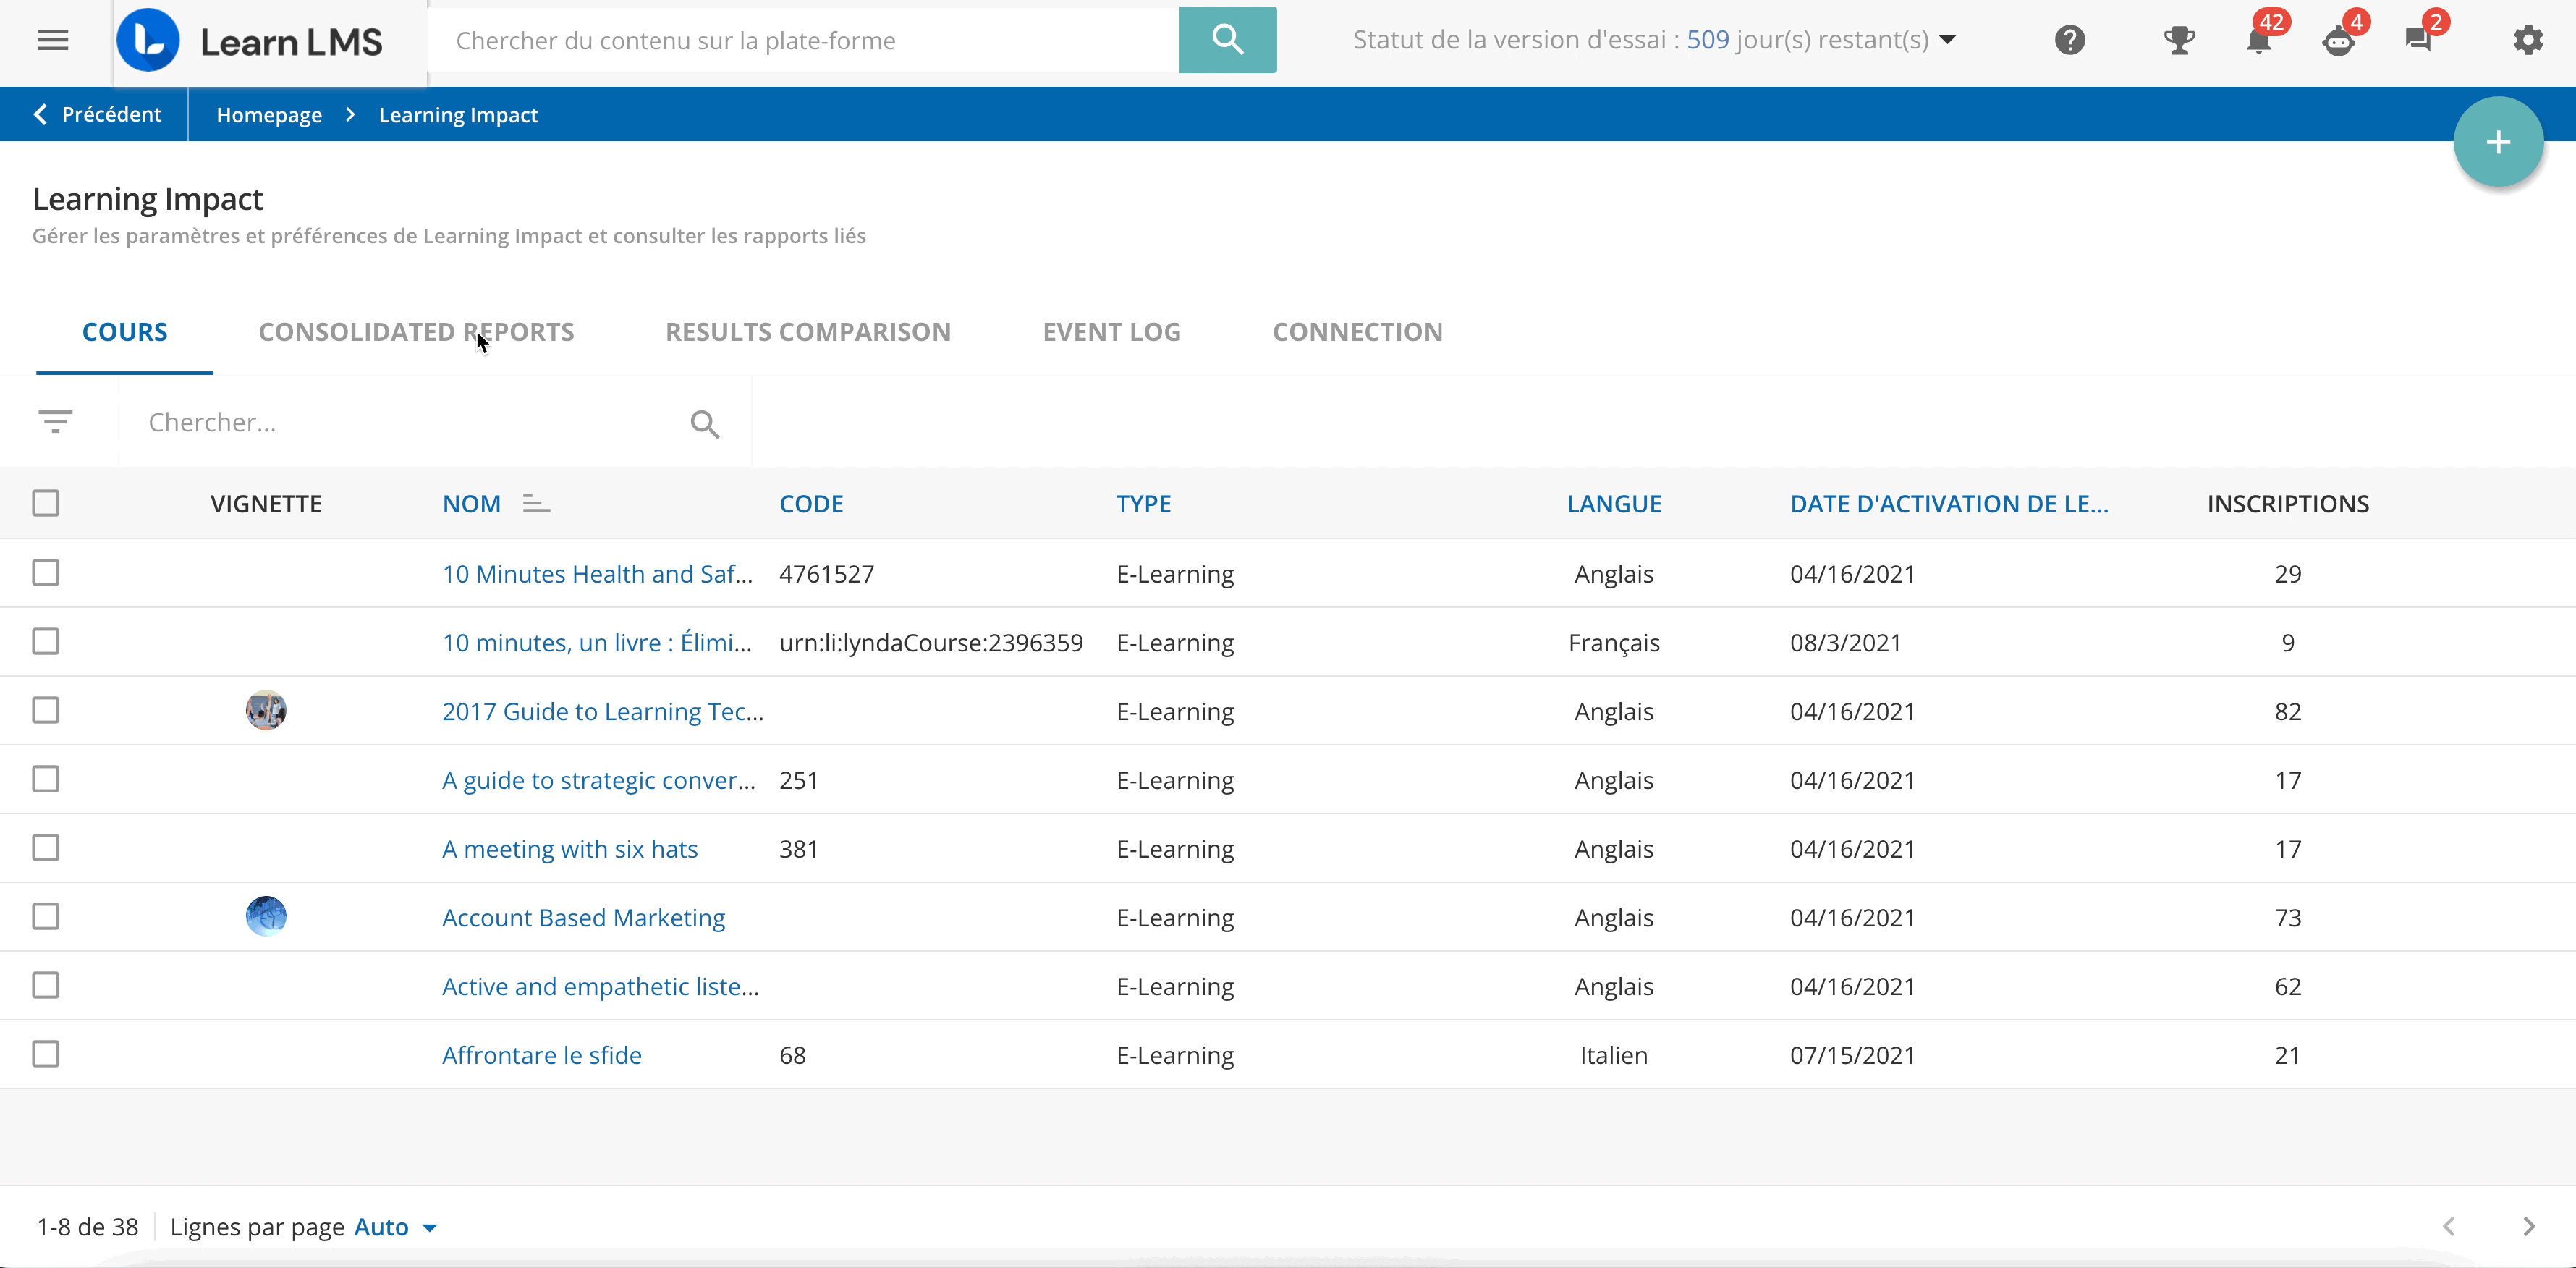
Task: Expand the trial version status dropdown
Action: tap(1947, 40)
